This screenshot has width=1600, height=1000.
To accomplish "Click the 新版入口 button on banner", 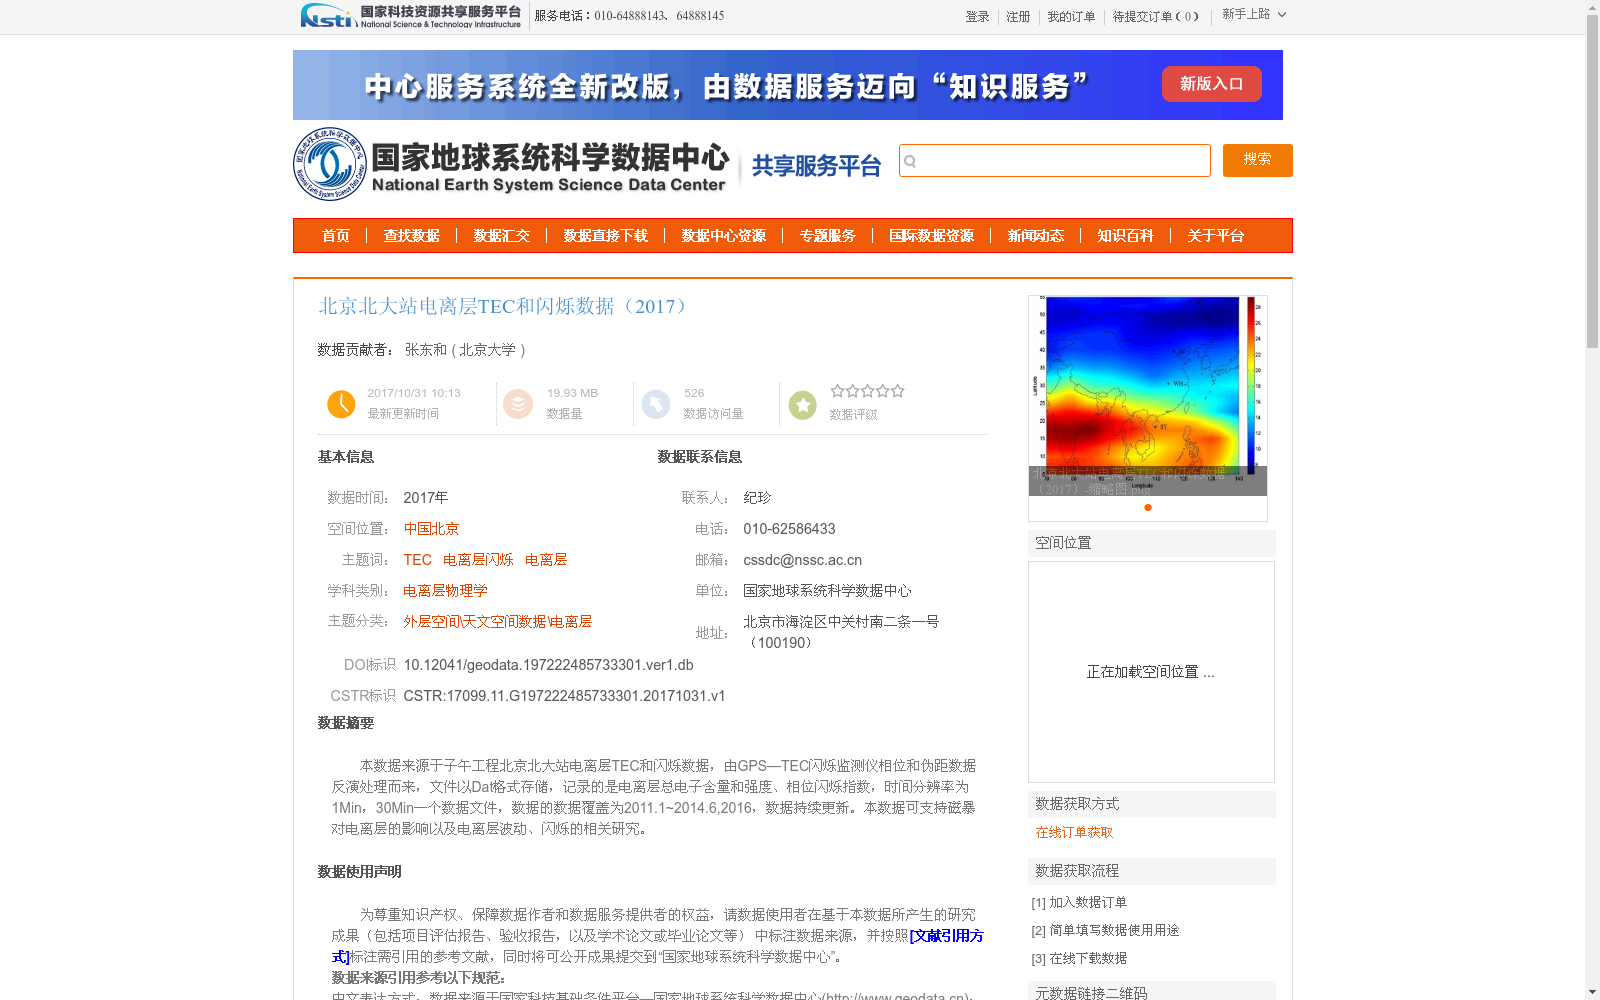I will pyautogui.click(x=1211, y=84).
